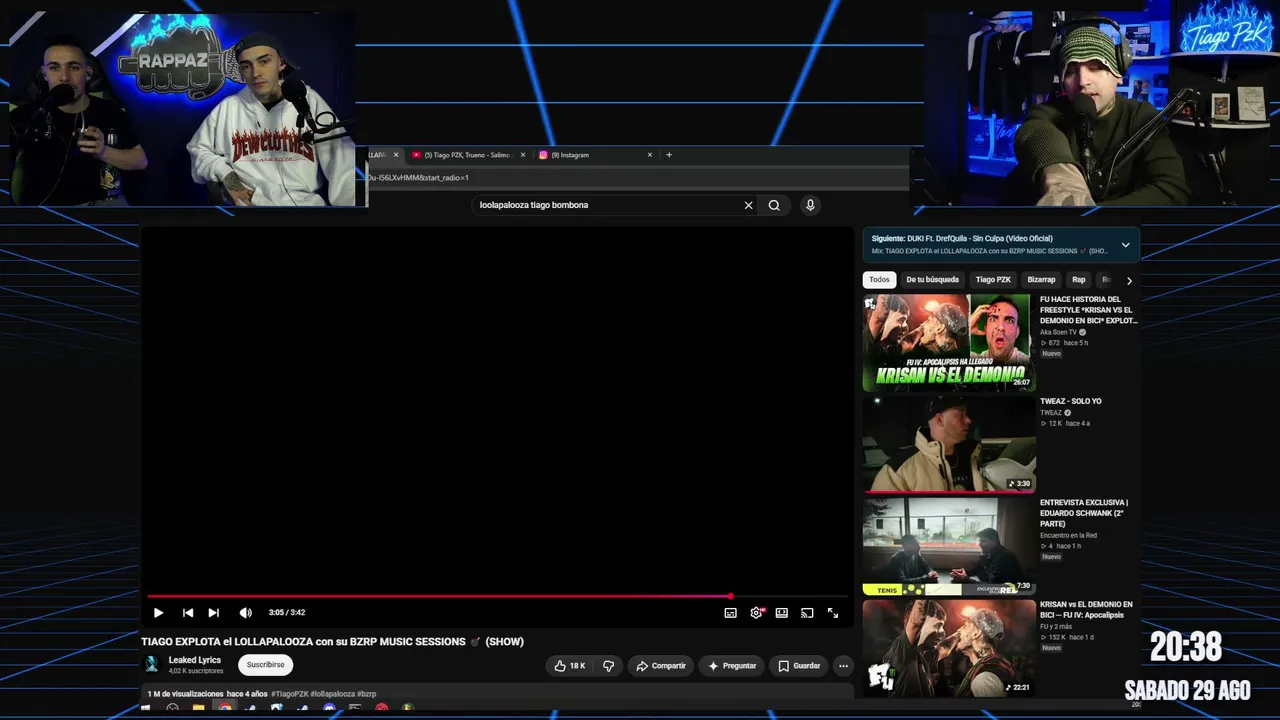Open the Compartir share button
Image resolution: width=1280 pixels, height=720 pixels.
[x=661, y=666]
